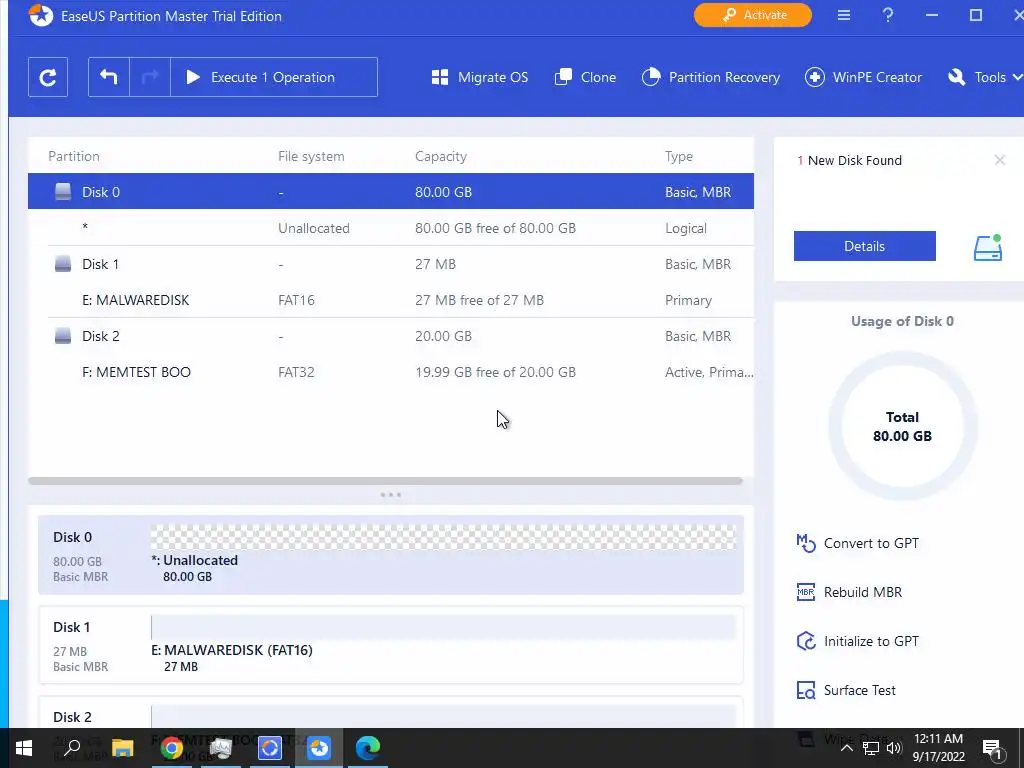Image resolution: width=1024 pixels, height=768 pixels.
Task: Select the Unallocated 80.00 GB partition row
Action: (x=391, y=228)
